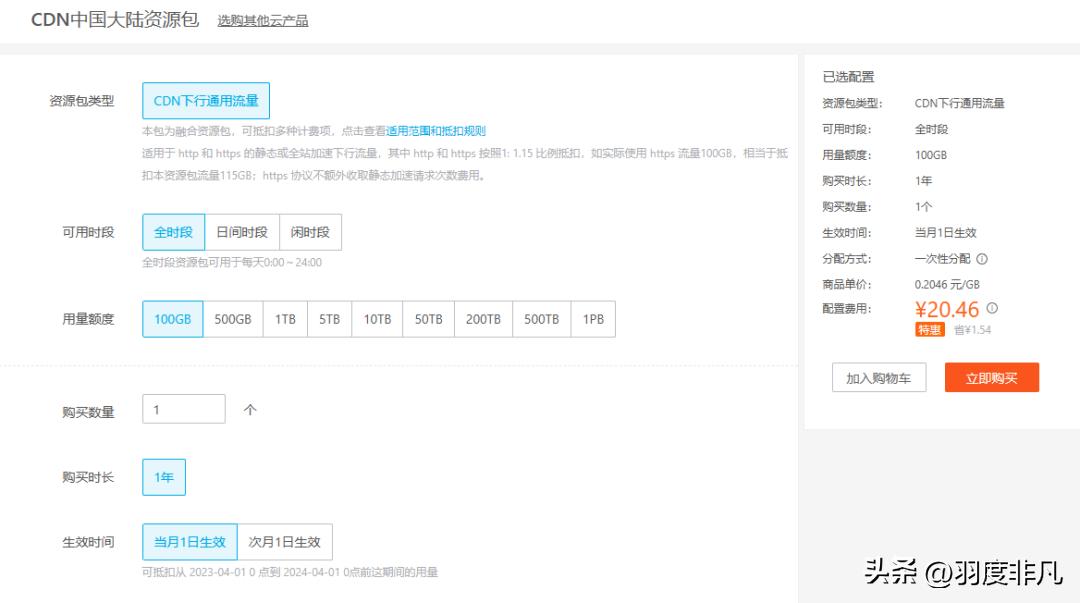This screenshot has width=1080, height=603.
Task: Click the info icon next to ¥20.46 price
Action: click(990, 309)
